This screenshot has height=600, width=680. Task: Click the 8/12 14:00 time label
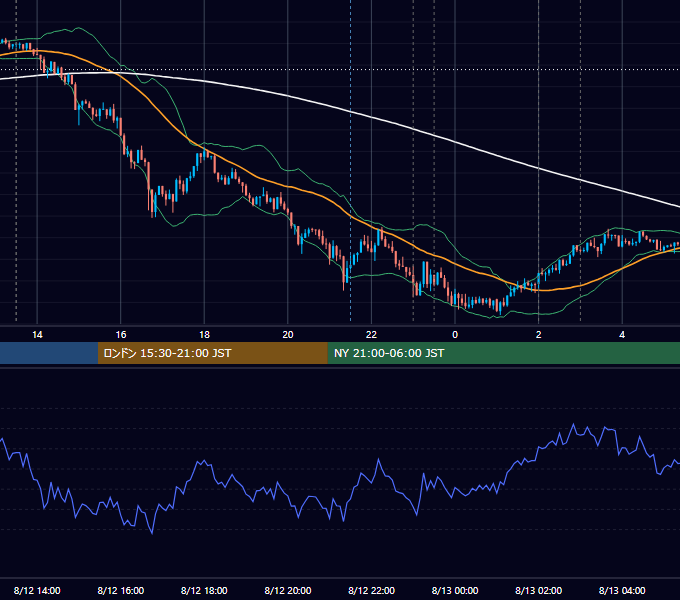37,590
